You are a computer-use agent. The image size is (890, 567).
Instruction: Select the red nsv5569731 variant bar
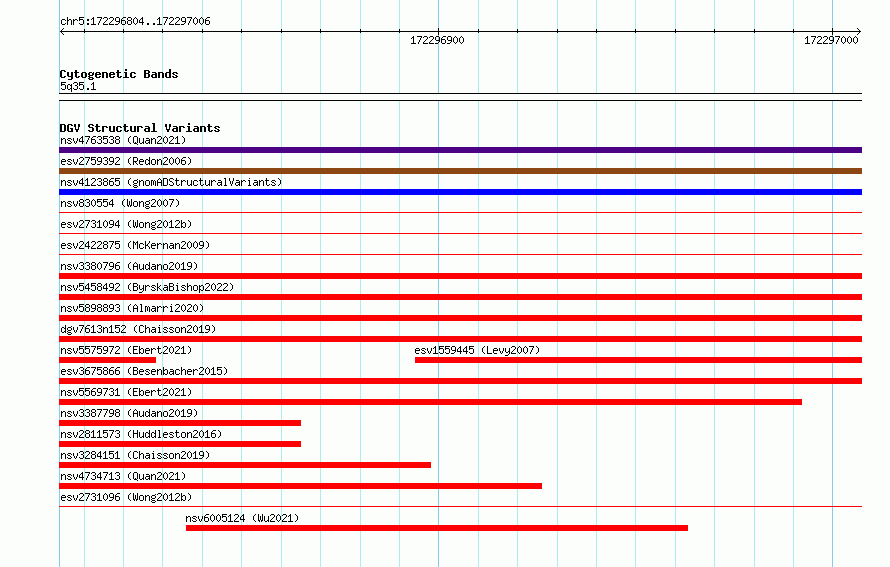coord(430,402)
